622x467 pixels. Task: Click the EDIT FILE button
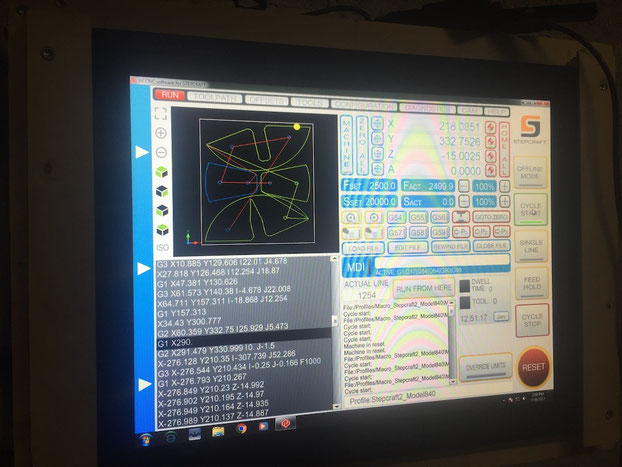coord(408,247)
